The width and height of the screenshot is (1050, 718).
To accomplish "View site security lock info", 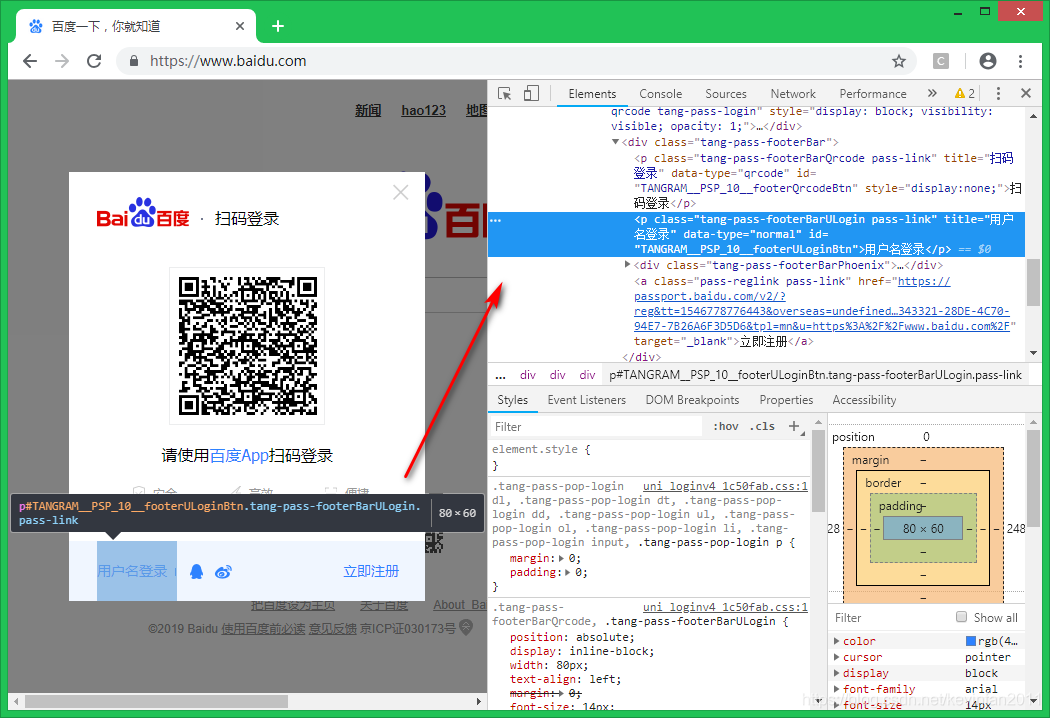I will [x=134, y=61].
